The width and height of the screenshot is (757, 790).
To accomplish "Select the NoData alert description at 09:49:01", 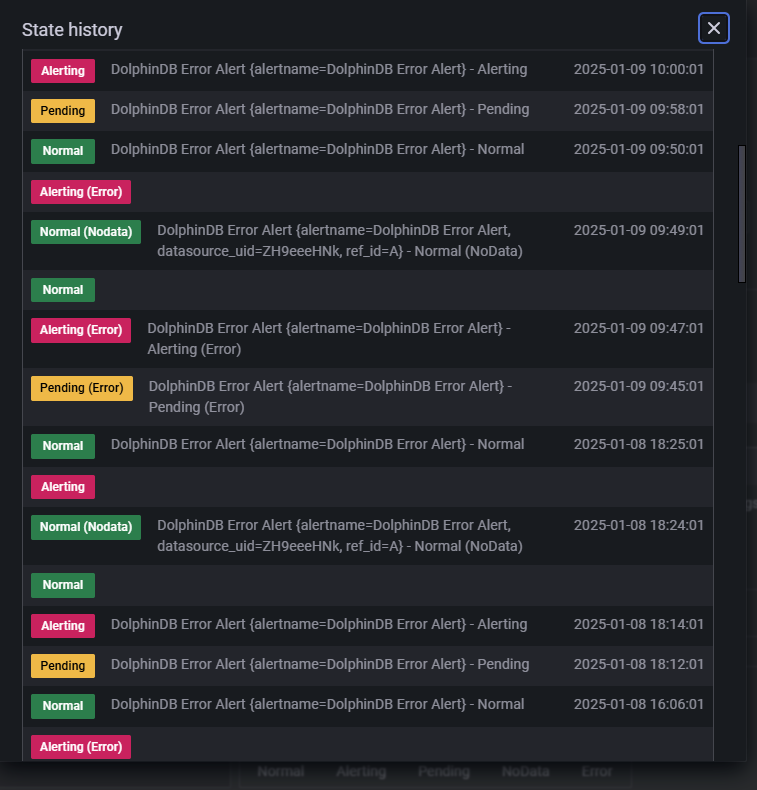I will (340, 238).
